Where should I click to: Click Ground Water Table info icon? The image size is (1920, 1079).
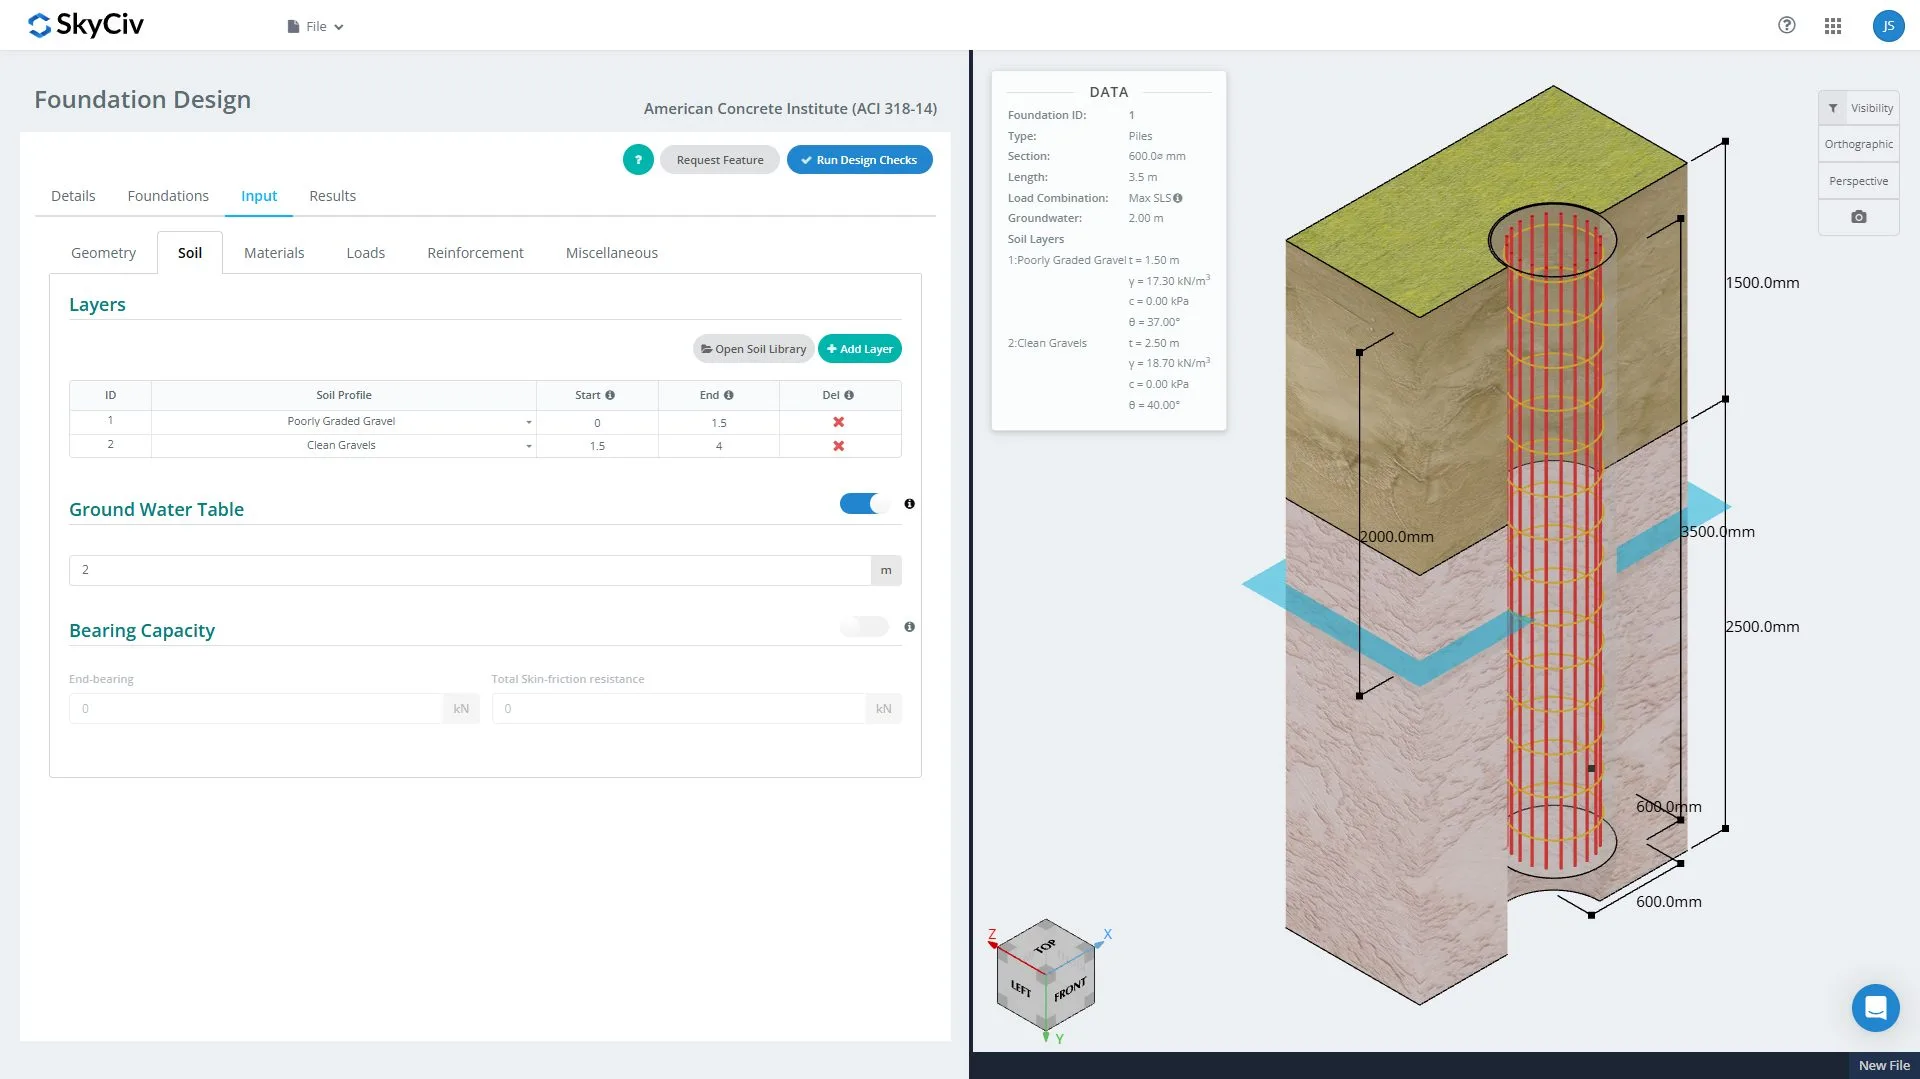pos(909,504)
